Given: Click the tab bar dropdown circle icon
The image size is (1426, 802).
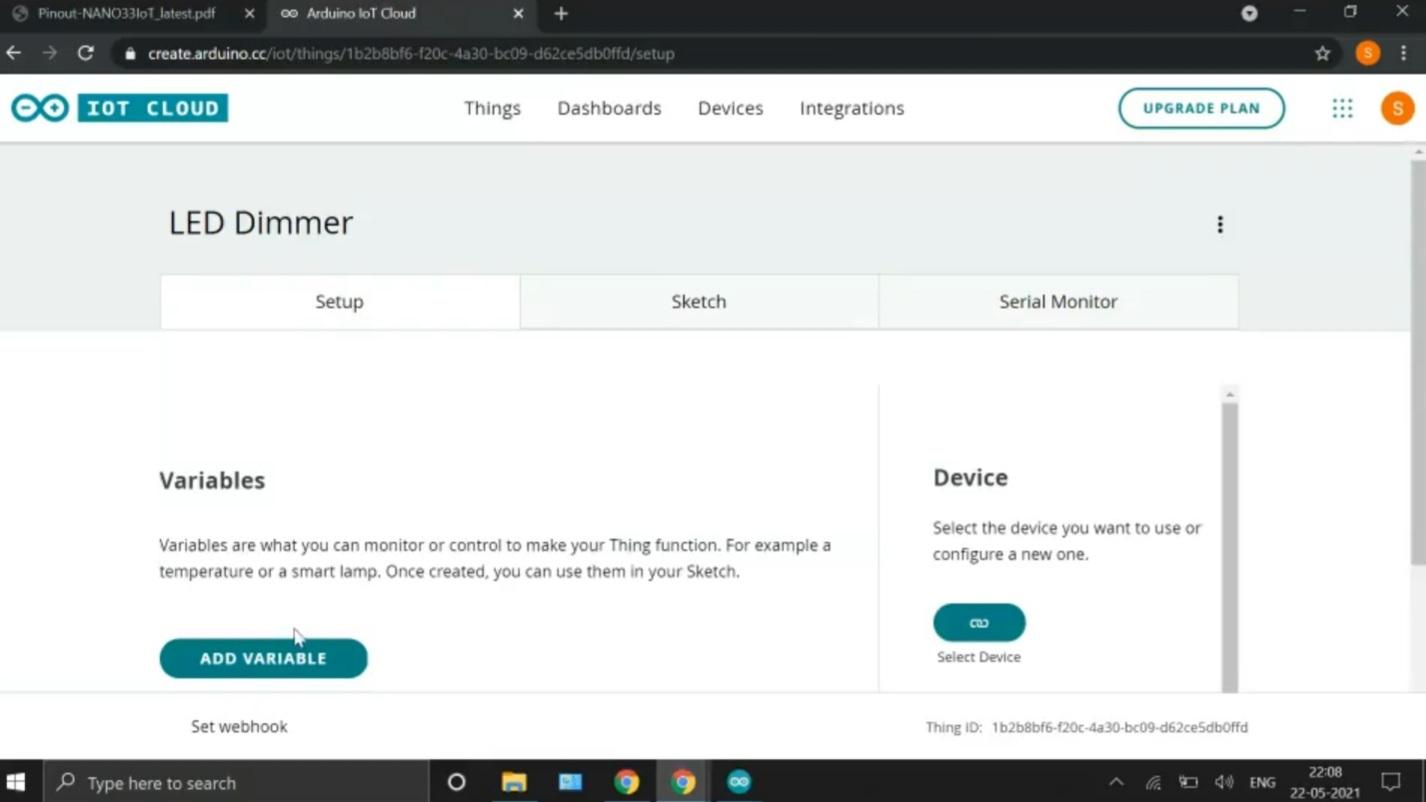Looking at the screenshot, I should coord(1249,13).
